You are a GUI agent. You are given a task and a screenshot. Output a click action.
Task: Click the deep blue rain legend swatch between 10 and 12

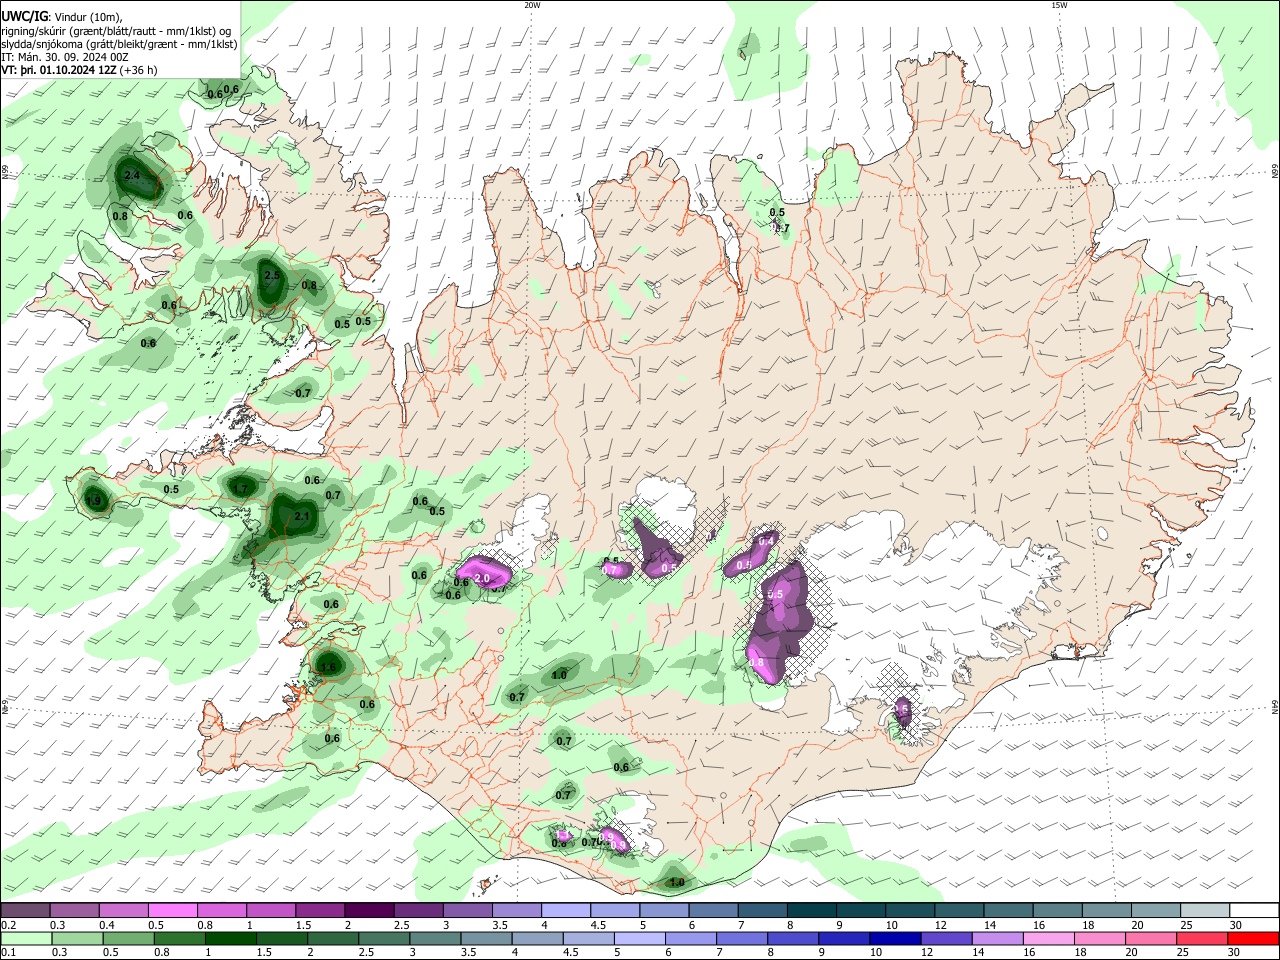click(895, 938)
